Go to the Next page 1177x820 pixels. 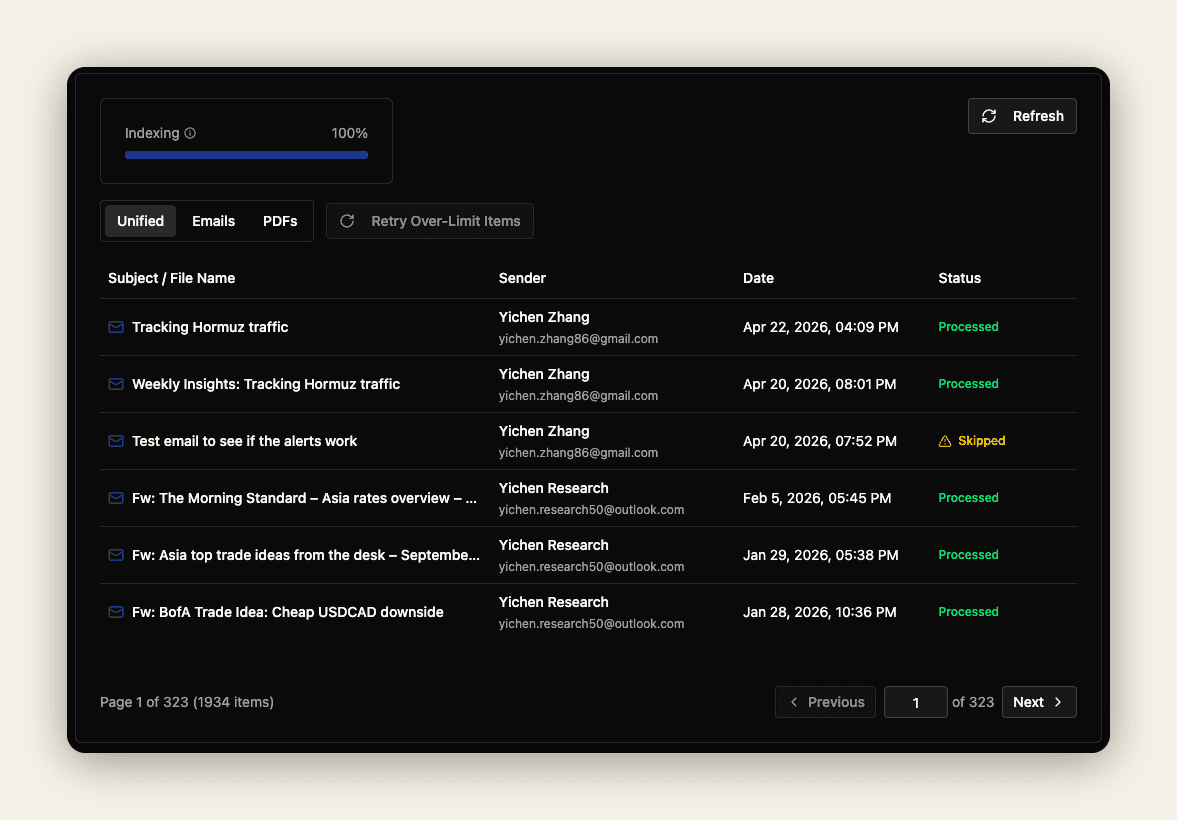pos(1039,702)
